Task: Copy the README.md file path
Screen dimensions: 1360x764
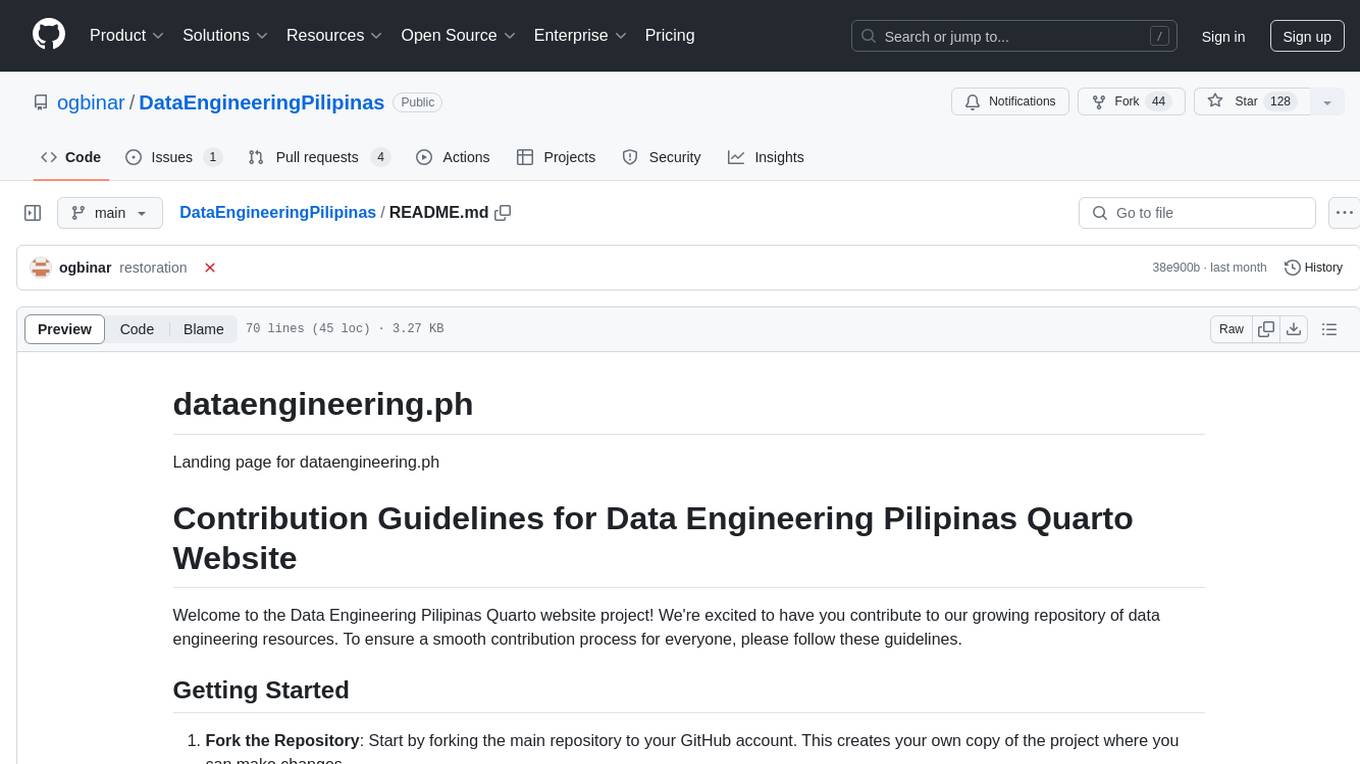Action: point(503,213)
